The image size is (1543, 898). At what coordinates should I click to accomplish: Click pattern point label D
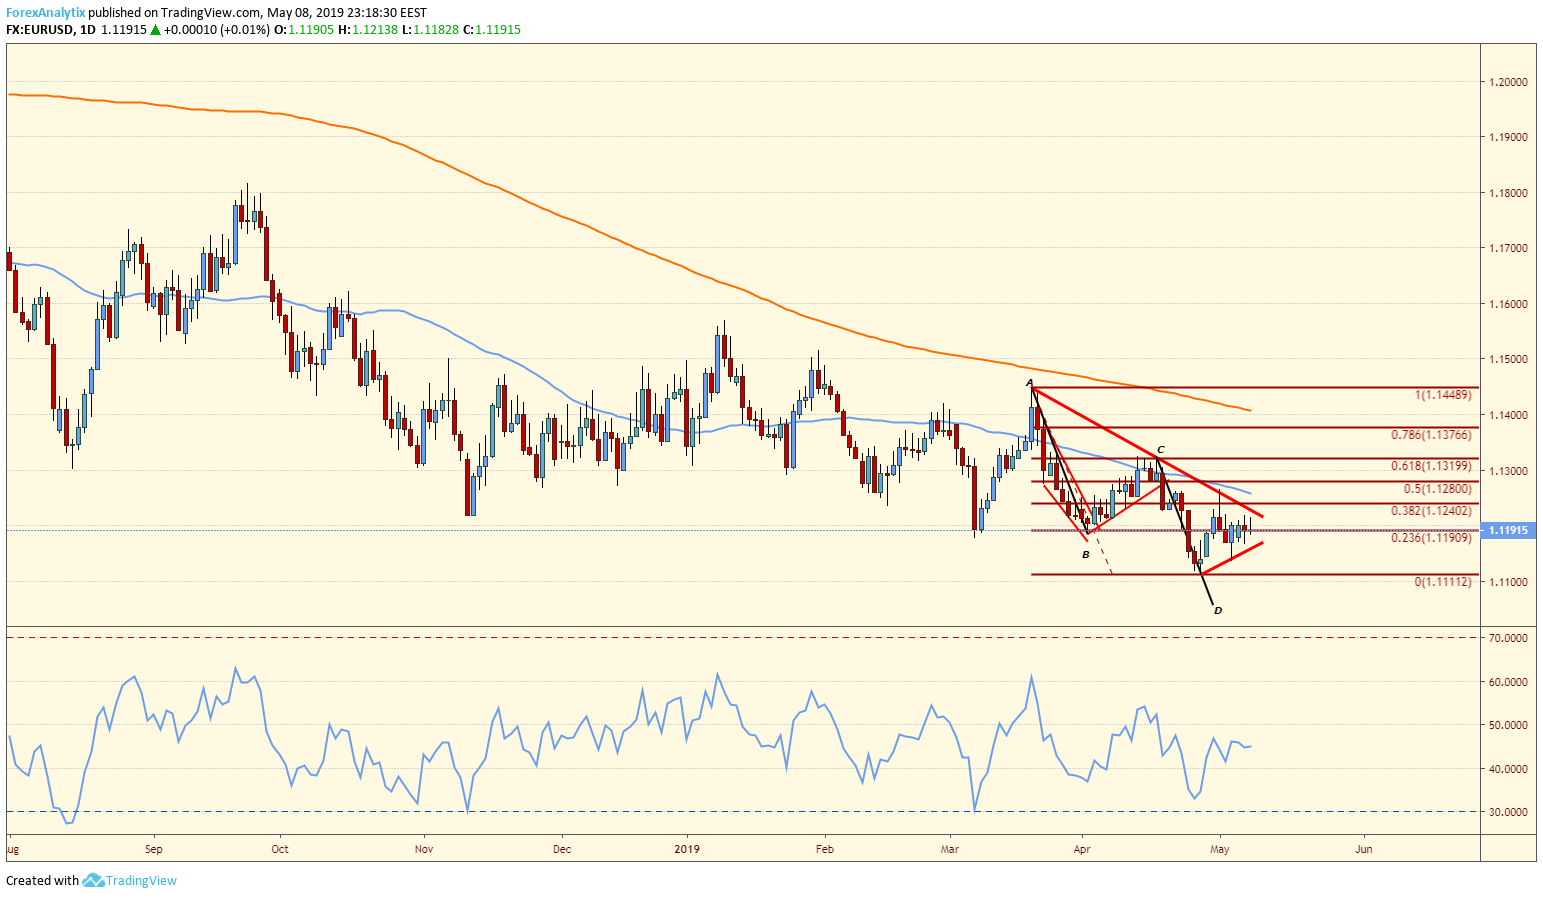1217,609
